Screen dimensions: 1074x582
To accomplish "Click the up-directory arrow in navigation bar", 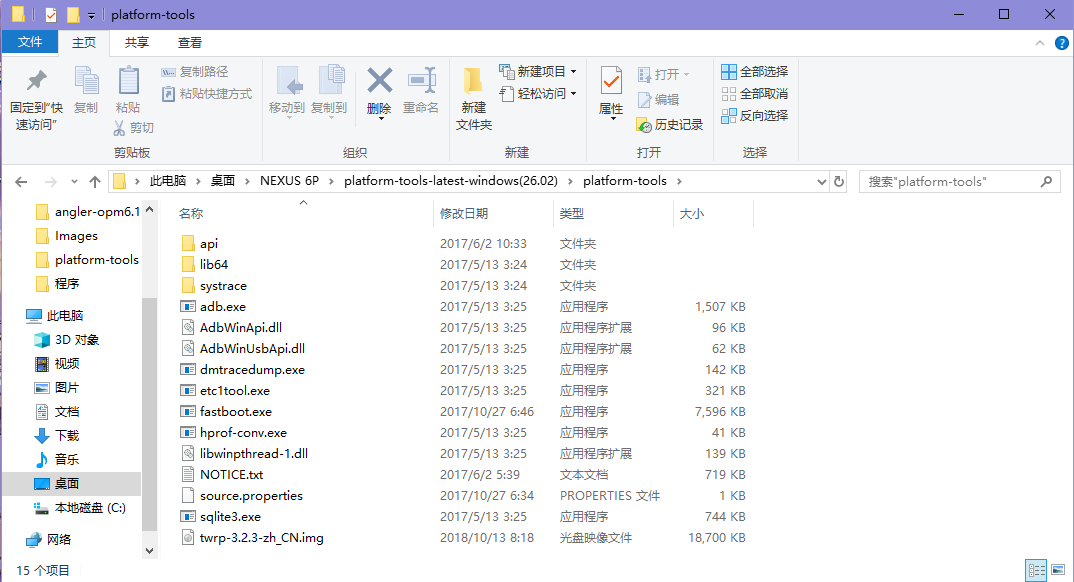I will (x=95, y=182).
